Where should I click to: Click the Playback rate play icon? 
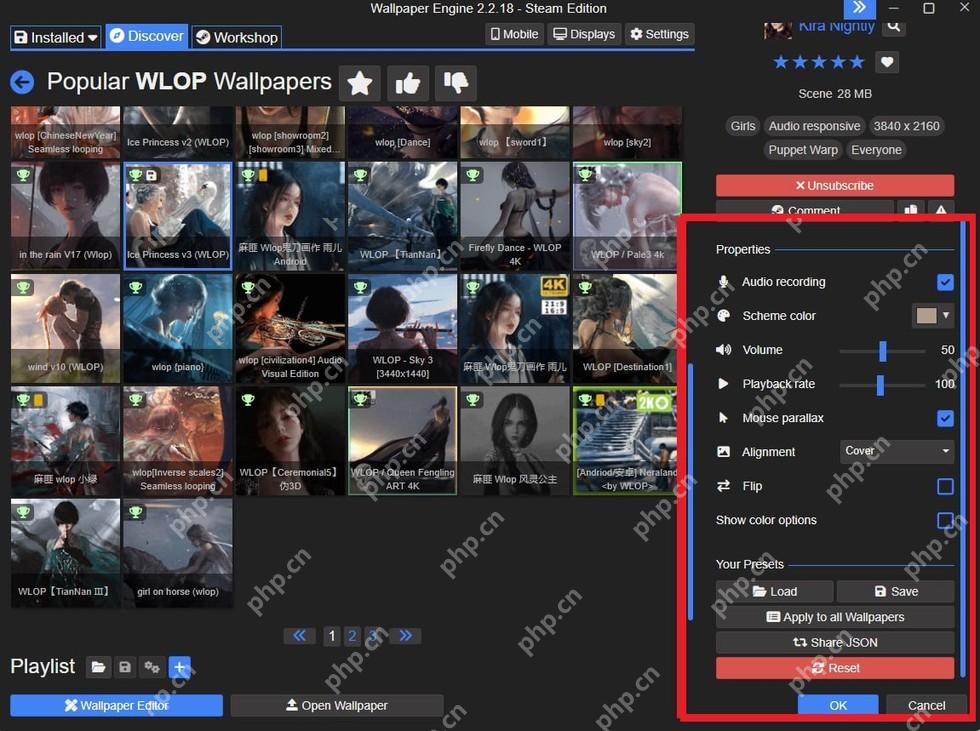coord(723,384)
